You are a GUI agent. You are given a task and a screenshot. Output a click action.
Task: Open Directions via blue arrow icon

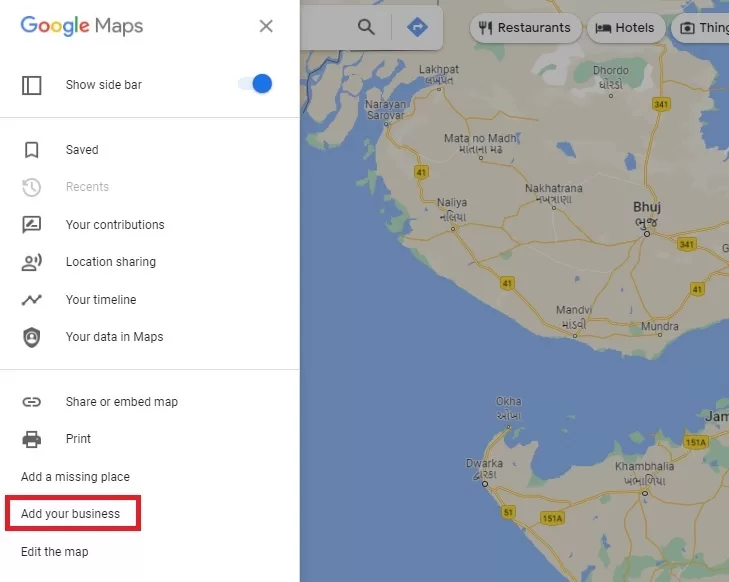point(417,27)
